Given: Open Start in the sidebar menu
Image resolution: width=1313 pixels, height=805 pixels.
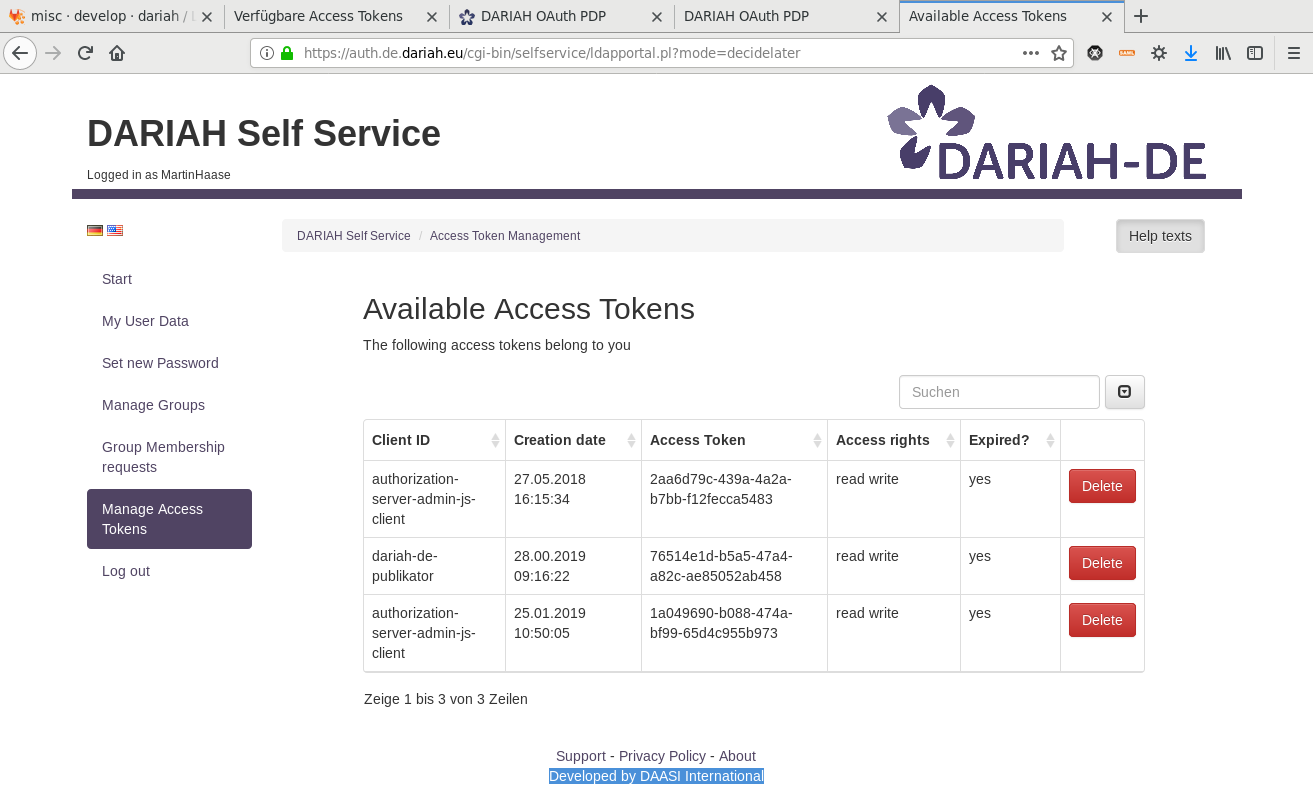Looking at the screenshot, I should pos(169,279).
